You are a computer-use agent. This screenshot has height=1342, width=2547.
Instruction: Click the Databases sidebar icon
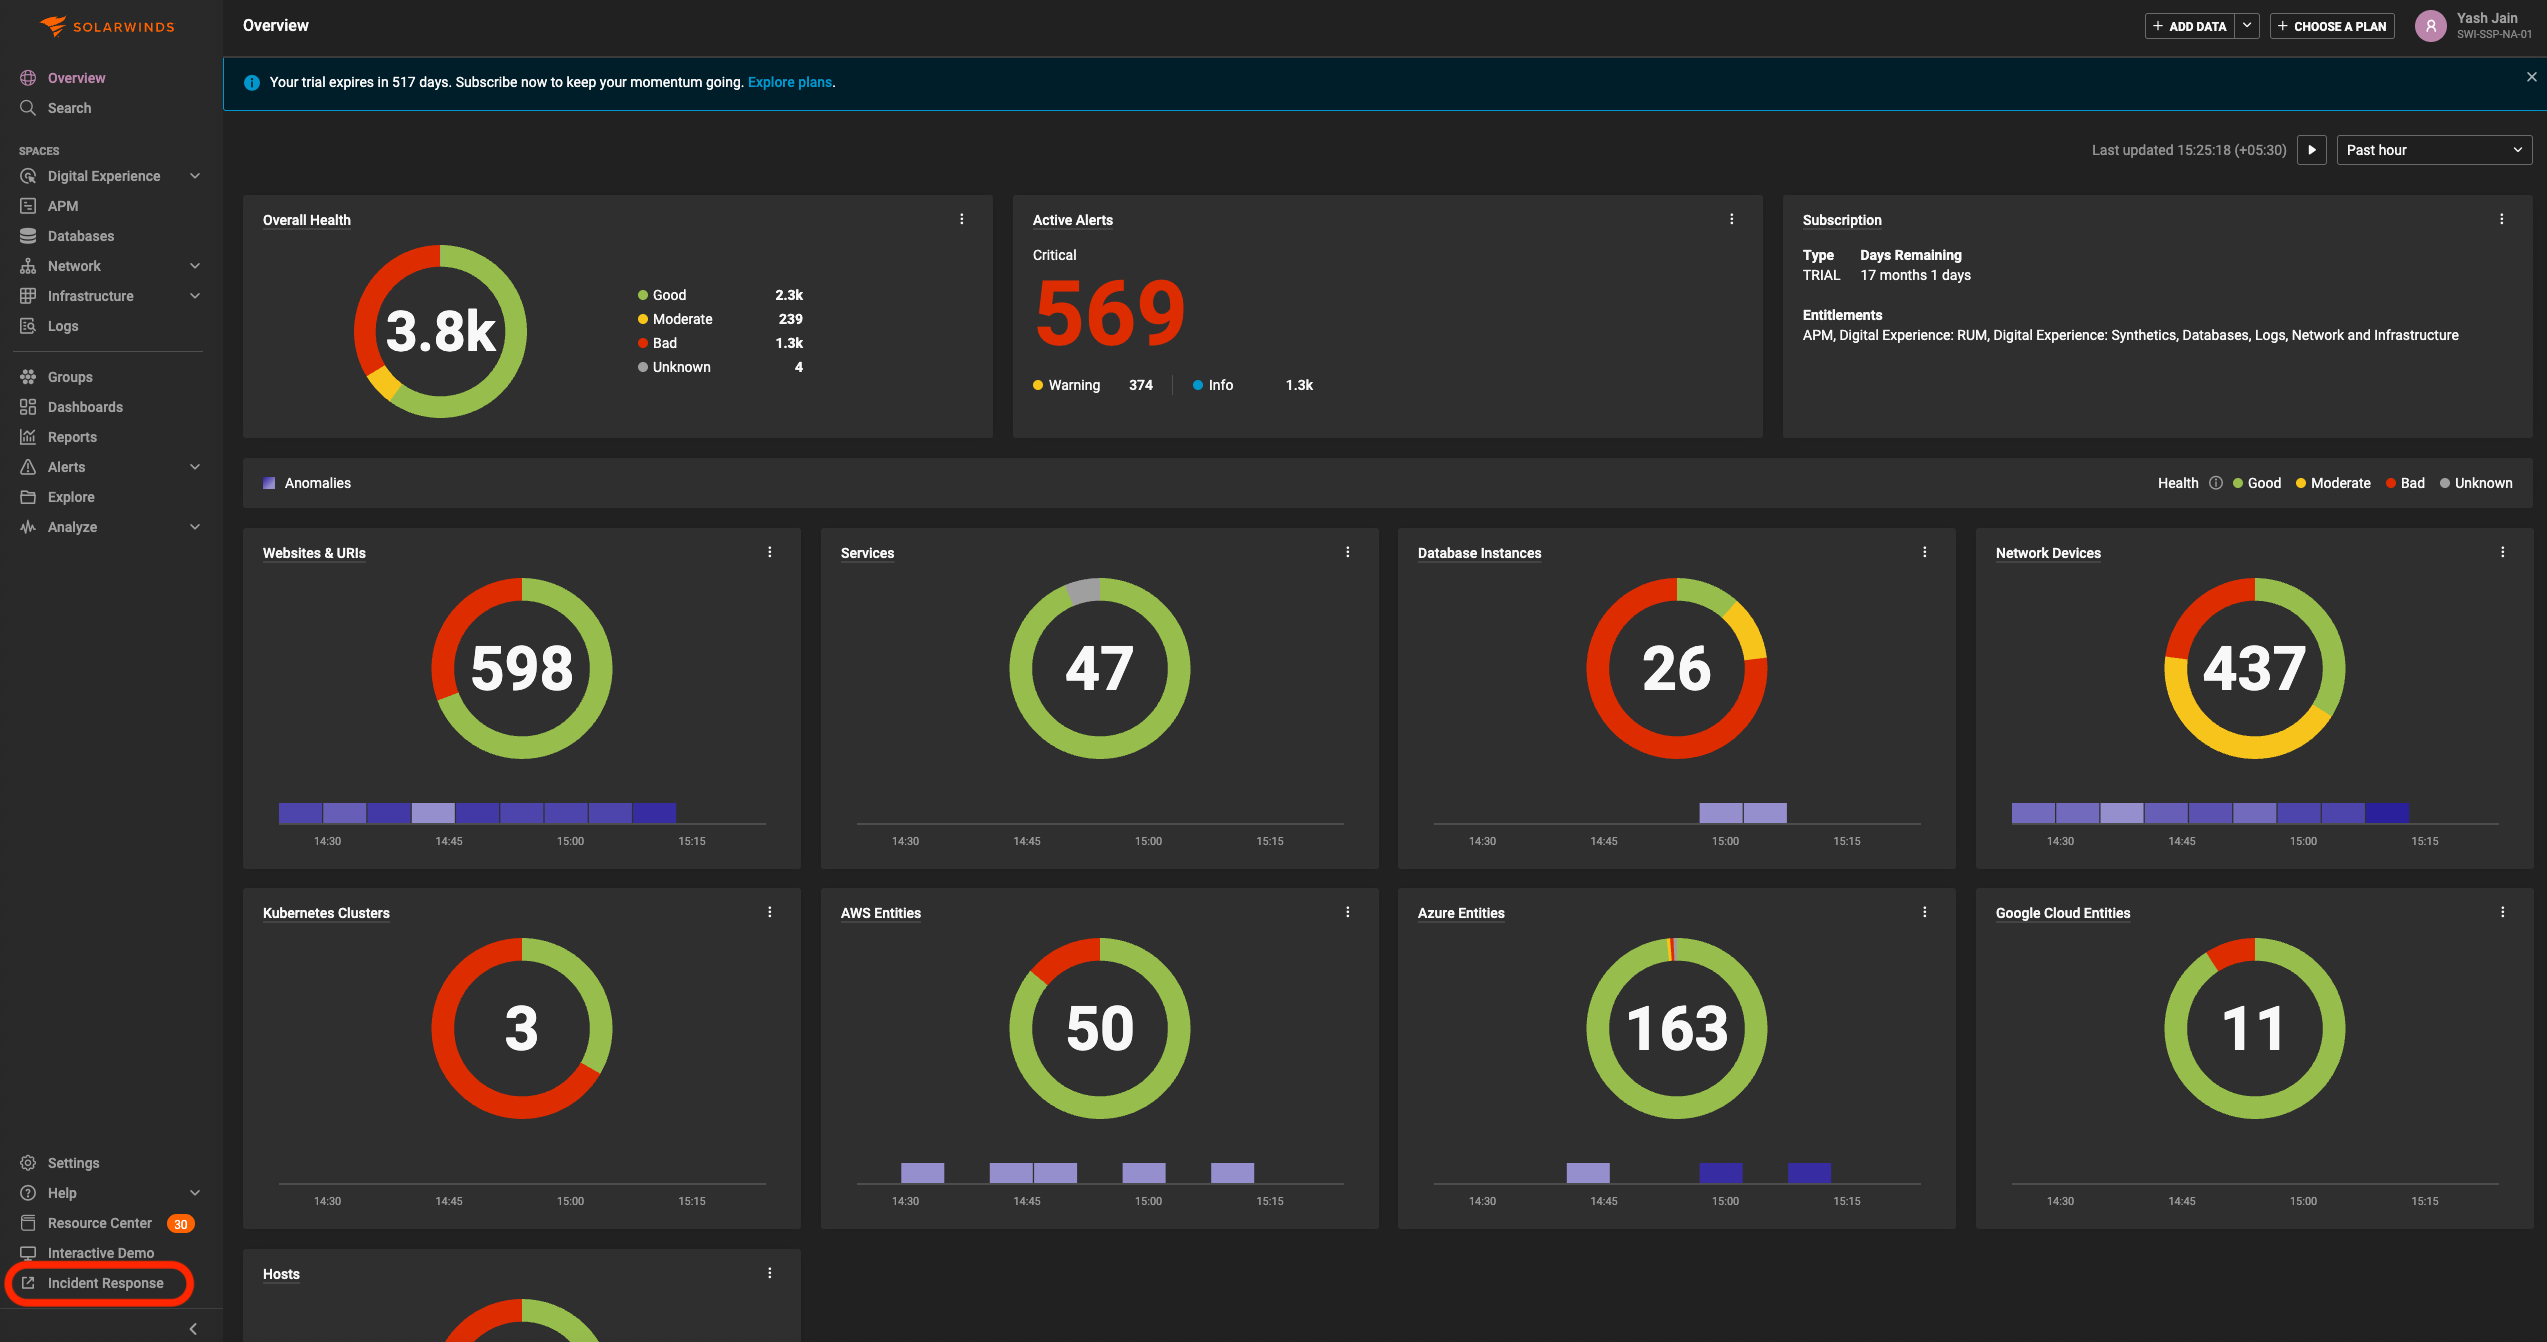point(28,236)
